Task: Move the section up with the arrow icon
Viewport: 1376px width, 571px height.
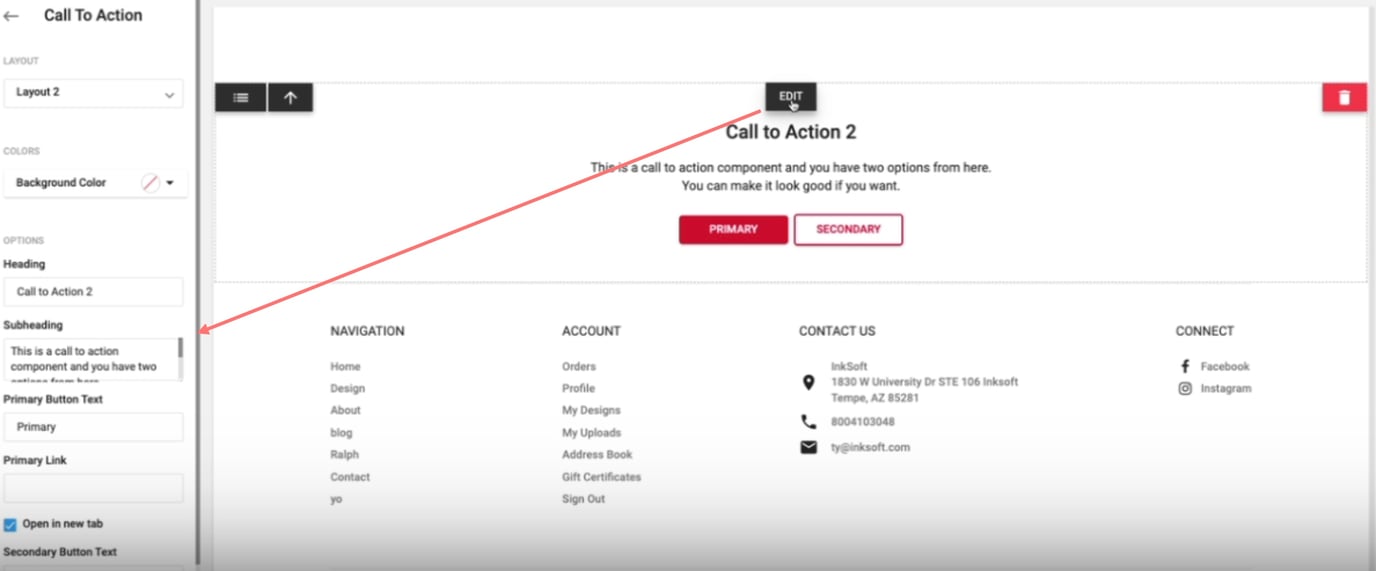Action: pos(290,97)
